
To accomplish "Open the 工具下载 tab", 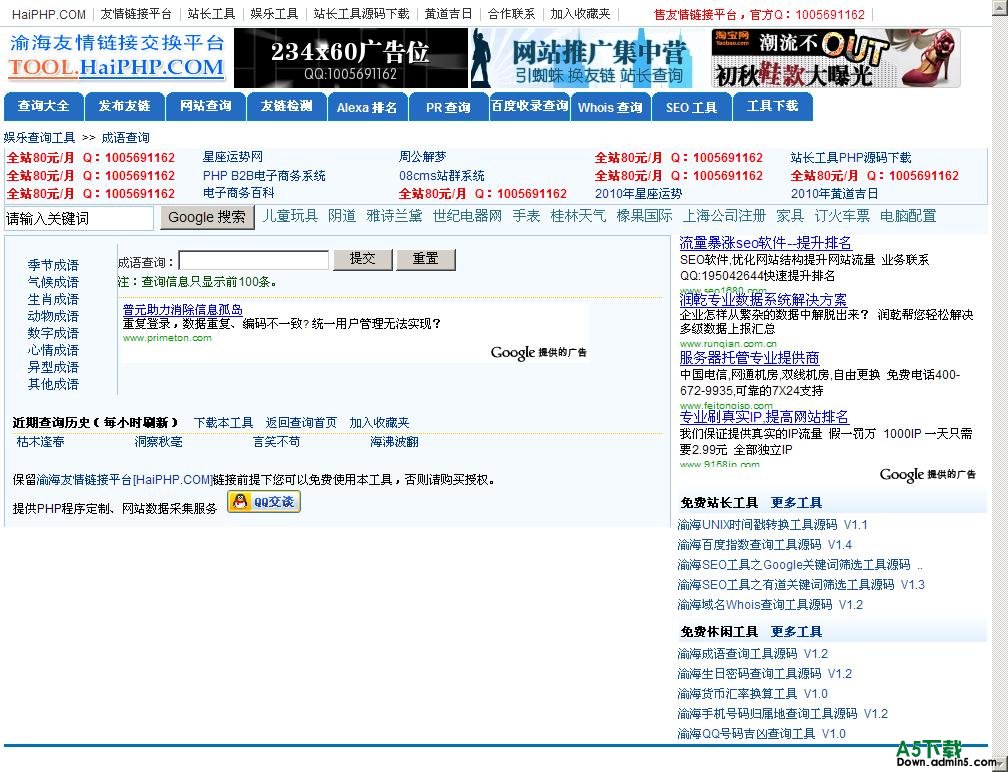I will (772, 107).
